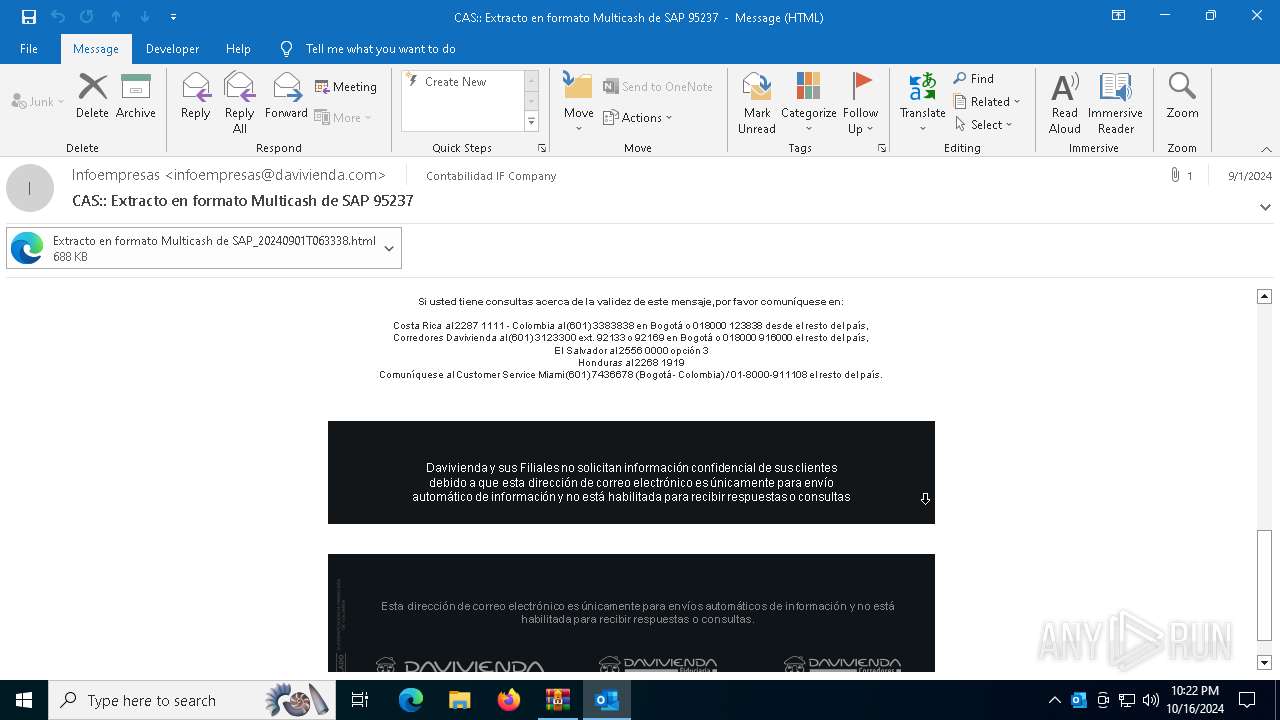Open Windows Start menu
The width and height of the screenshot is (1280, 720).
click(24, 700)
